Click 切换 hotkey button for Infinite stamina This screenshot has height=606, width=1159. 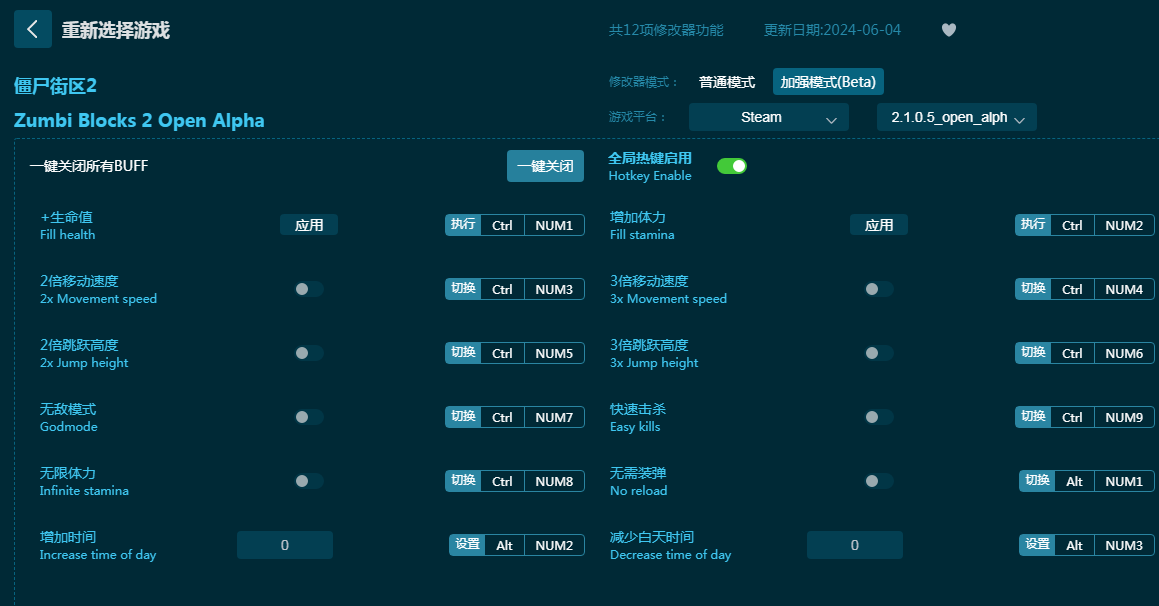pos(463,481)
